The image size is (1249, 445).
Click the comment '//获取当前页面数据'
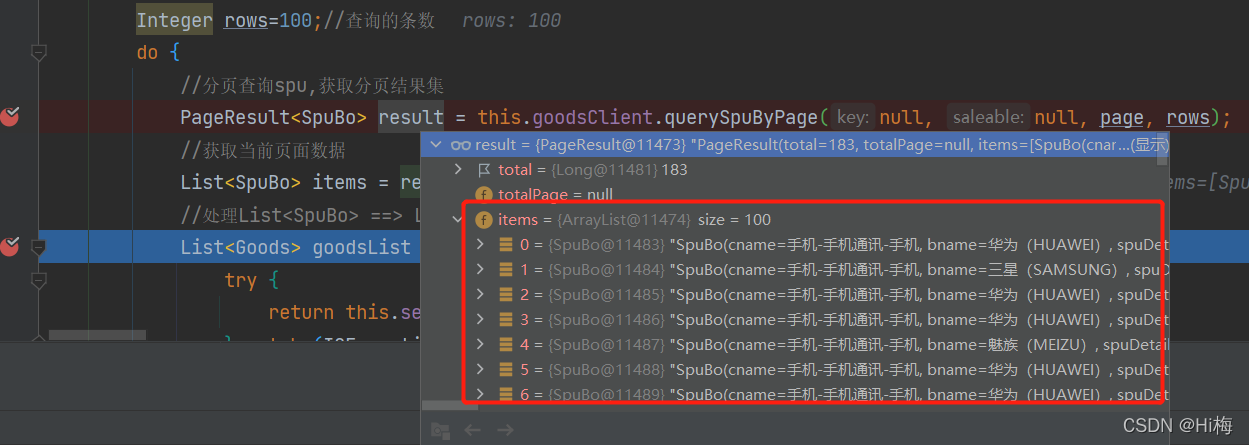tap(263, 151)
